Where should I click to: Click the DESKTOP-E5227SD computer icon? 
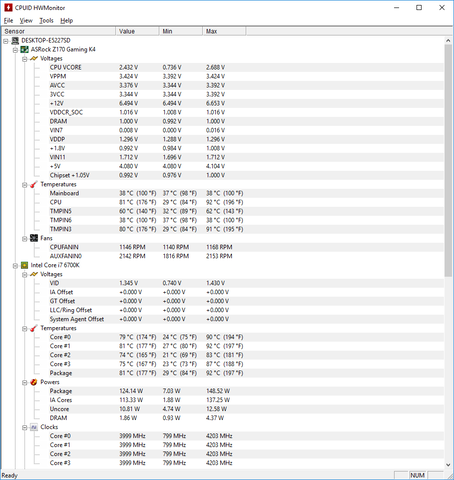click(x=15, y=41)
